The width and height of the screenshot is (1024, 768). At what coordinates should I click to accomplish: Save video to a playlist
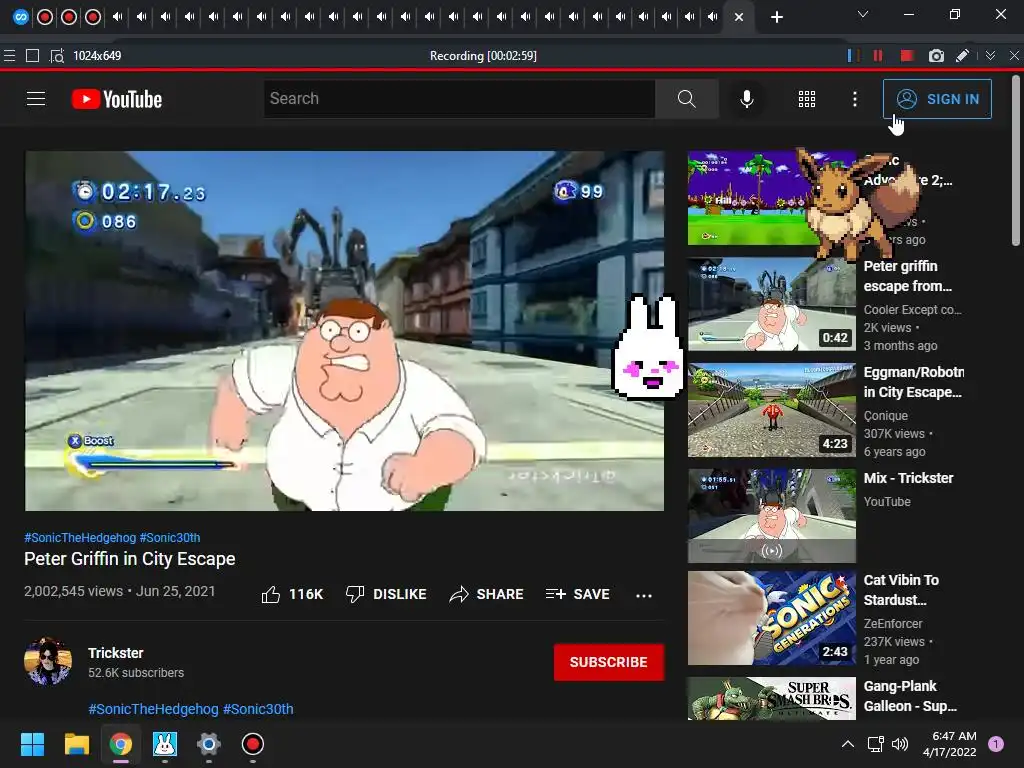(577, 594)
